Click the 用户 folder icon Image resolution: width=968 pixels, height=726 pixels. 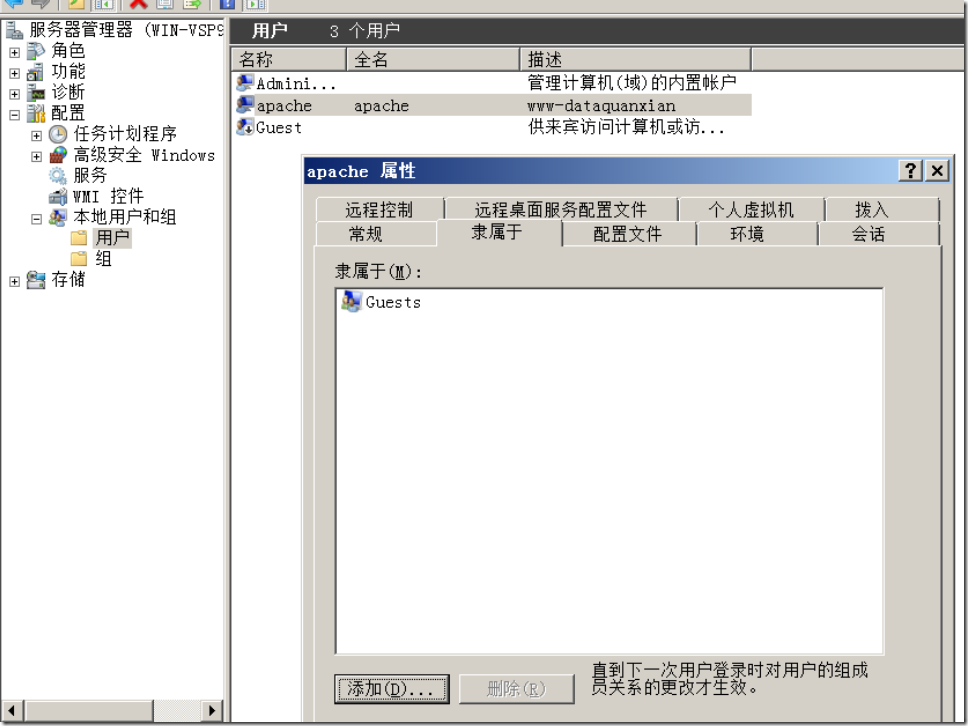79,238
